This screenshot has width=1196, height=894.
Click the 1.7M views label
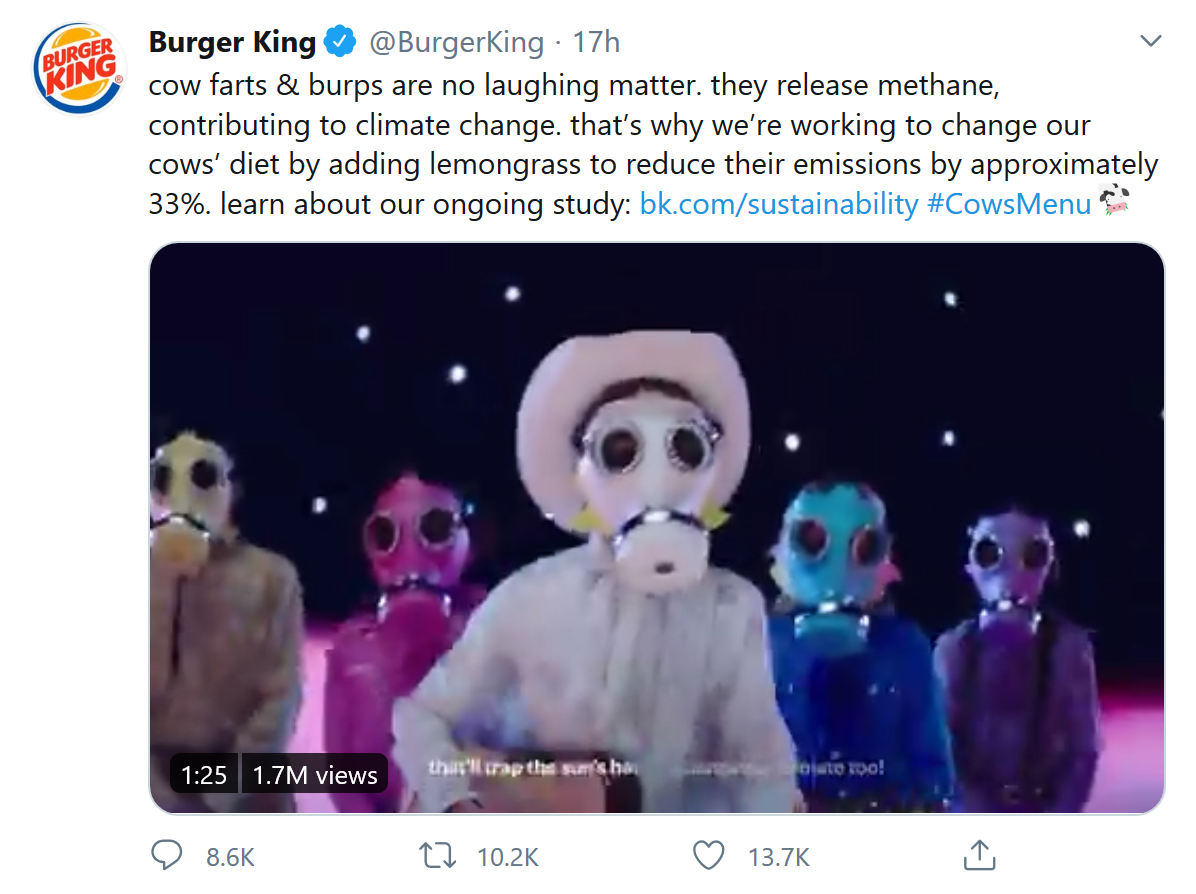[315, 774]
